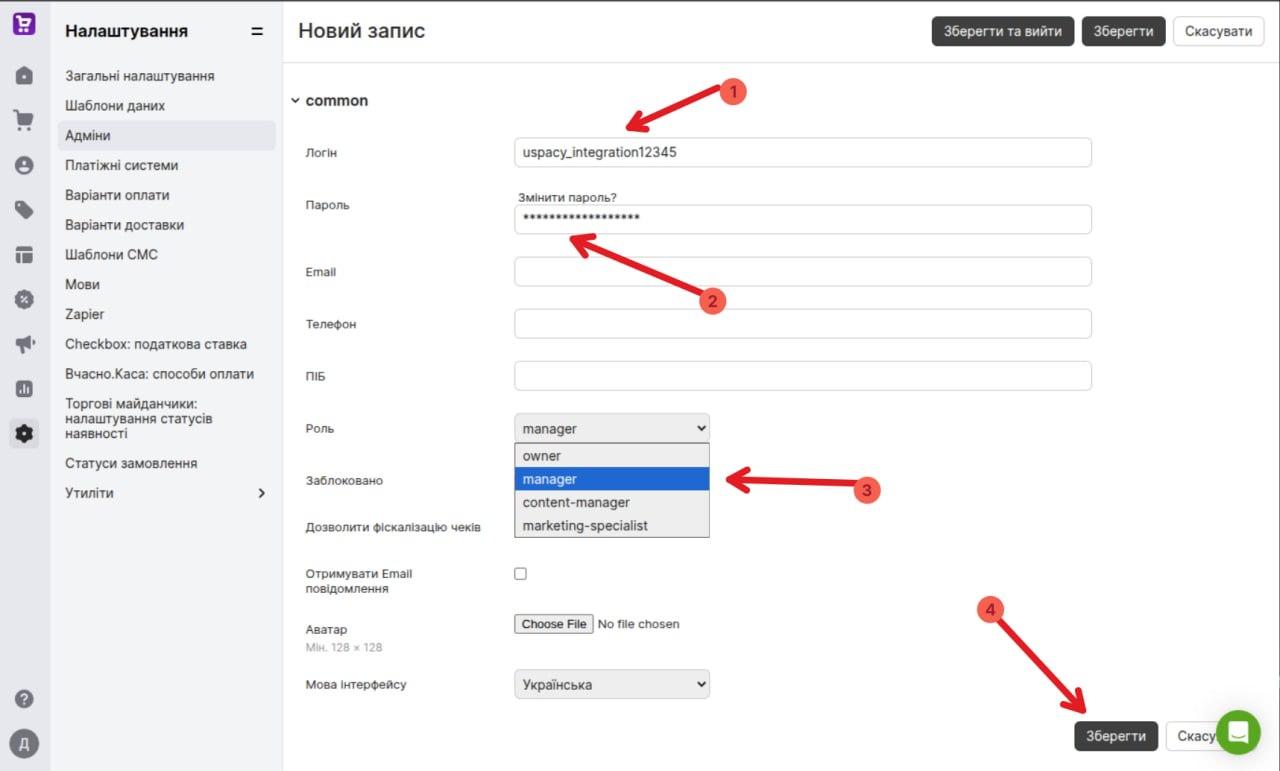Image resolution: width=1280 pixels, height=771 pixels.
Task: Open the analytics chart icon
Action: pos(24,388)
